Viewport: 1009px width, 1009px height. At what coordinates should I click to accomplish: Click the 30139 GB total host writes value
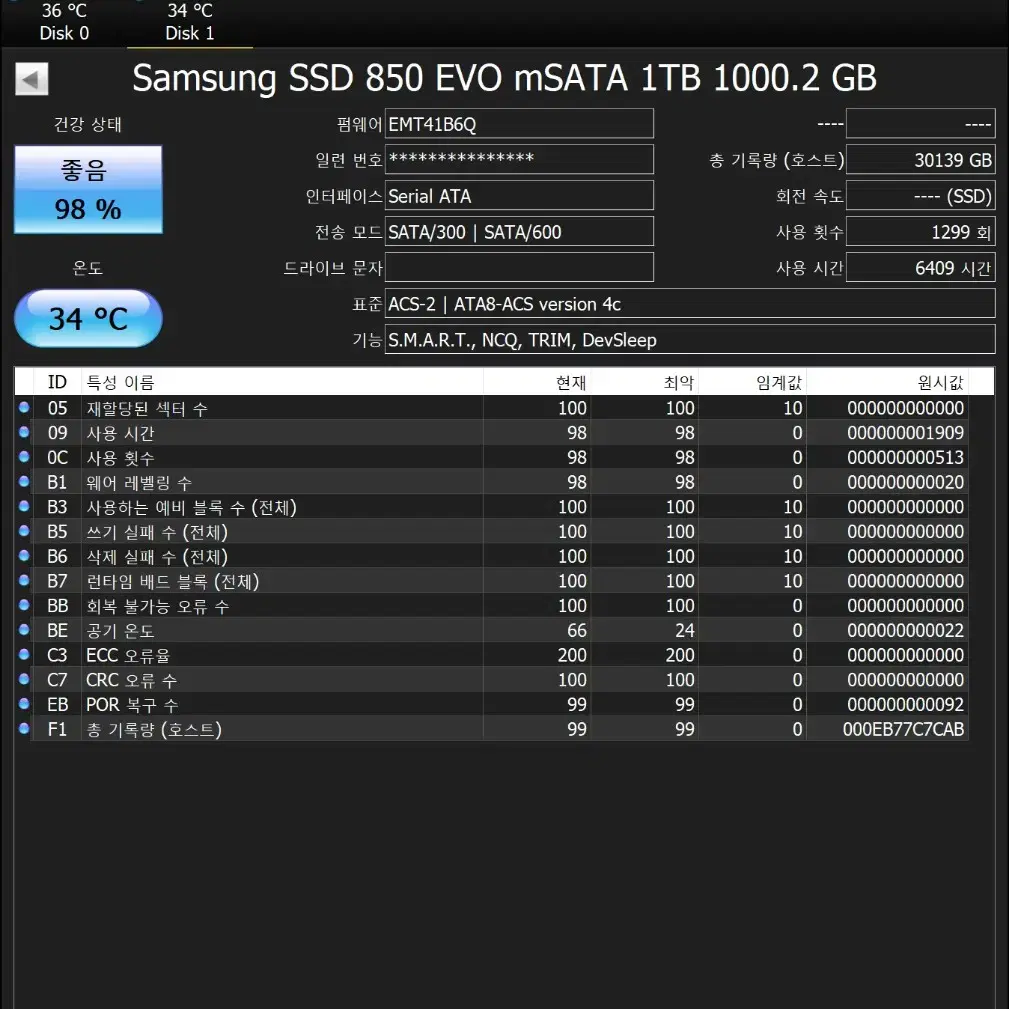point(920,160)
